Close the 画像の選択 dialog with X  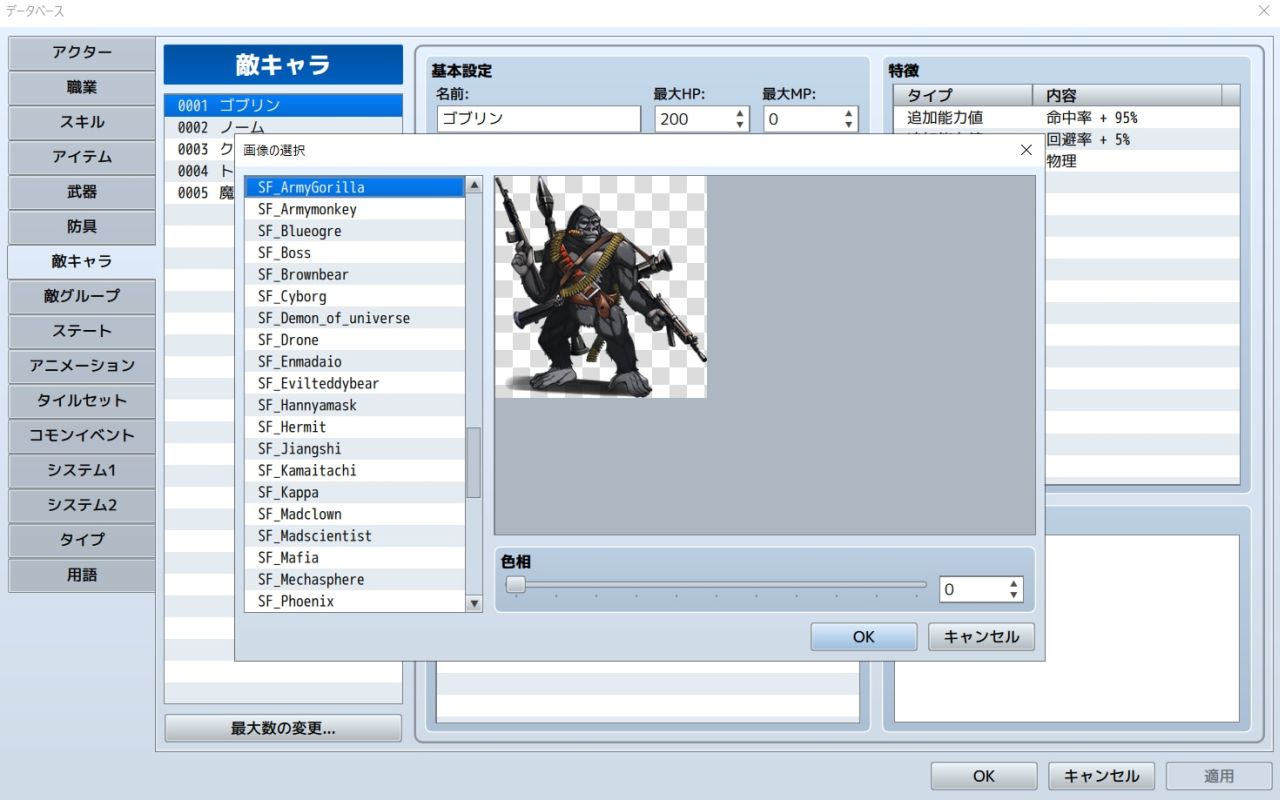coord(1025,150)
